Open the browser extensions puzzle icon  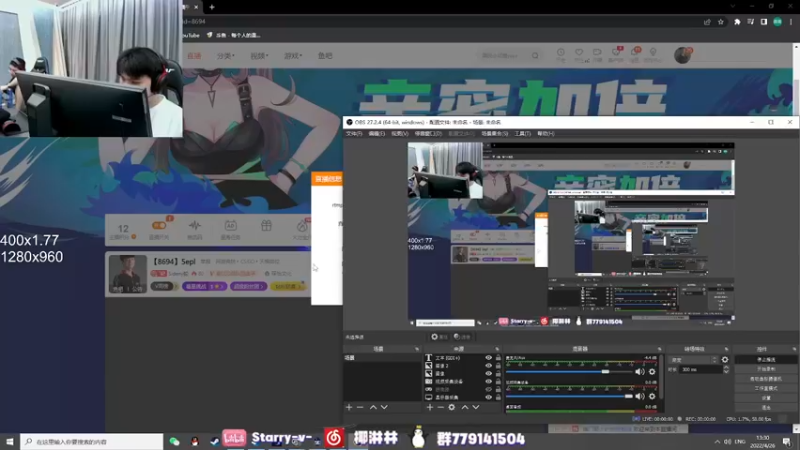737,22
